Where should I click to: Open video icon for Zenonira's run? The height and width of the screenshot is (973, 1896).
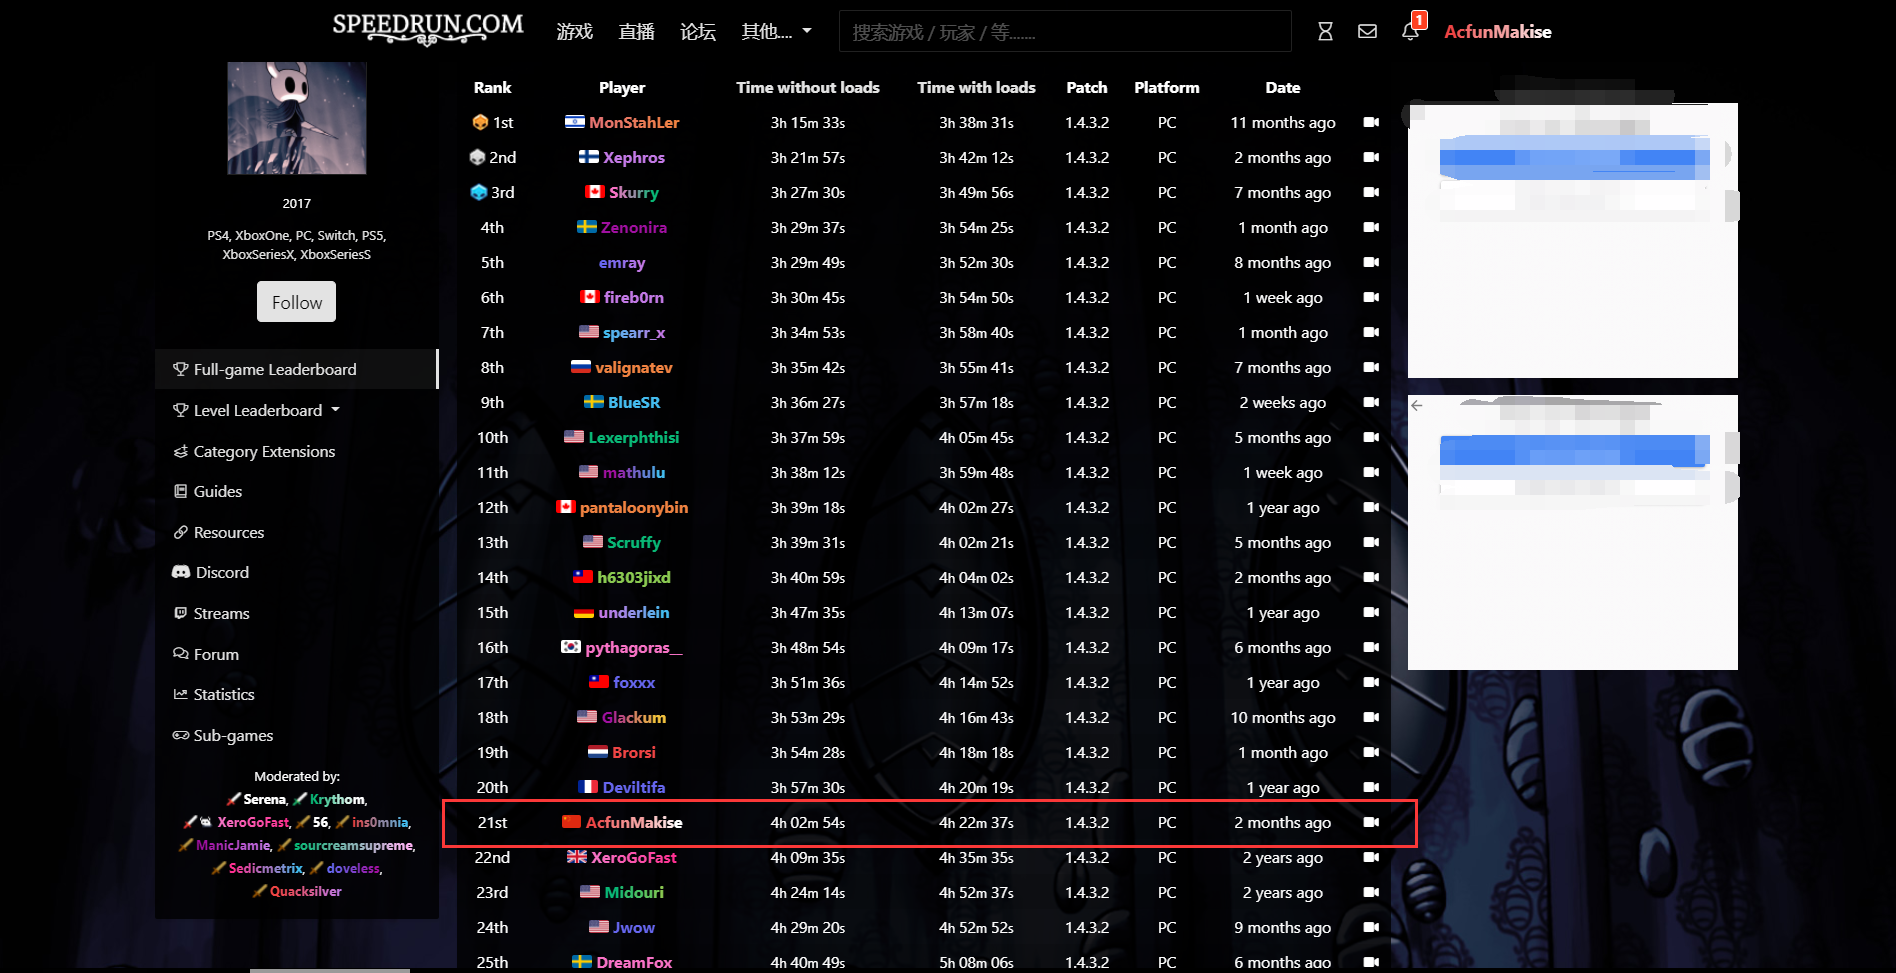tap(1371, 227)
